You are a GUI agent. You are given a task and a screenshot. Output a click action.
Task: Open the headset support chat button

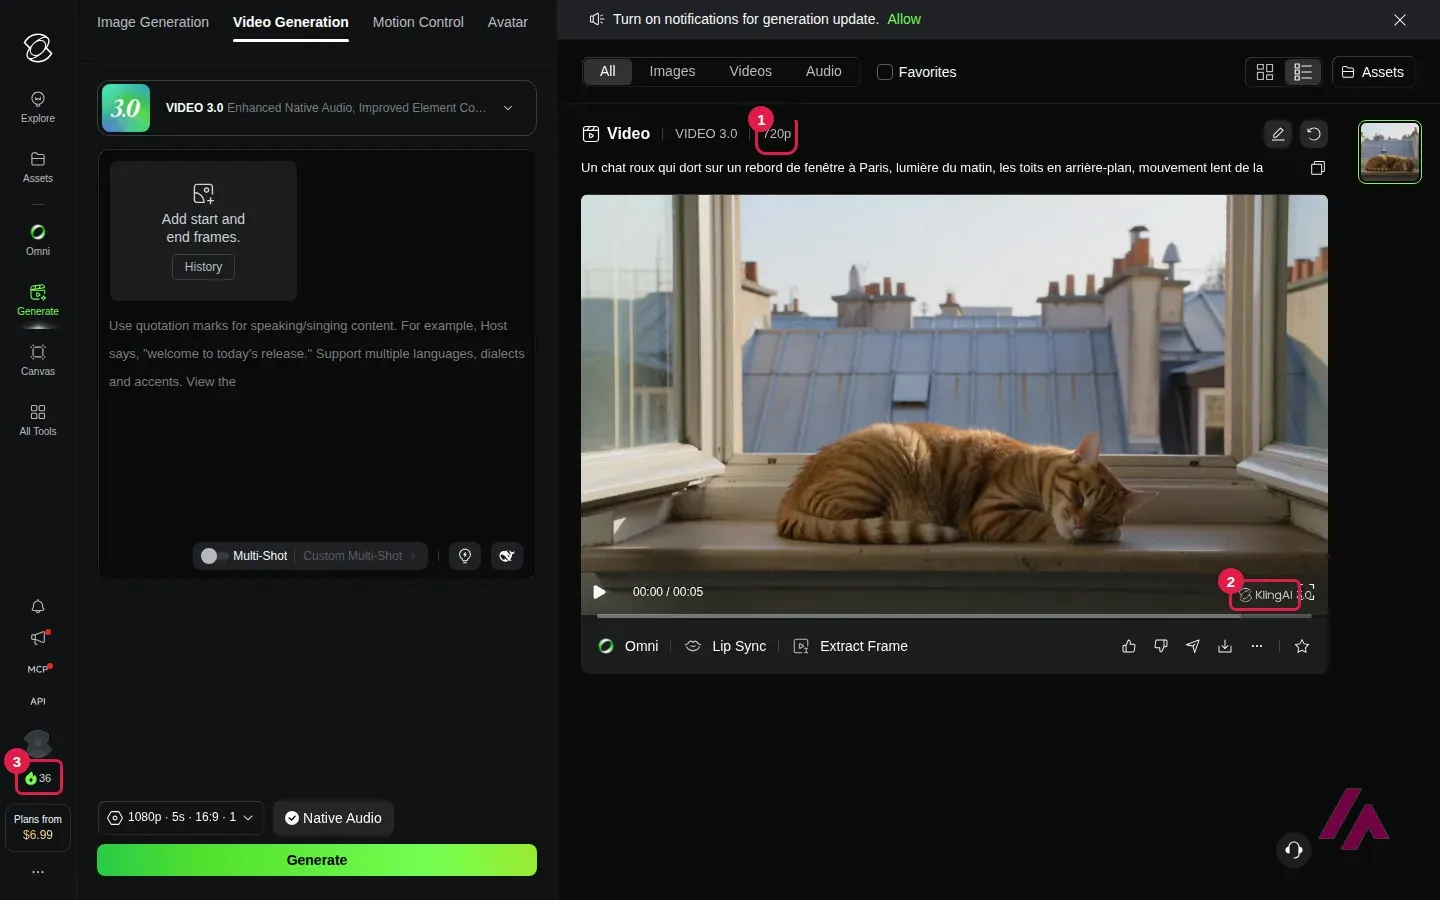[1294, 850]
